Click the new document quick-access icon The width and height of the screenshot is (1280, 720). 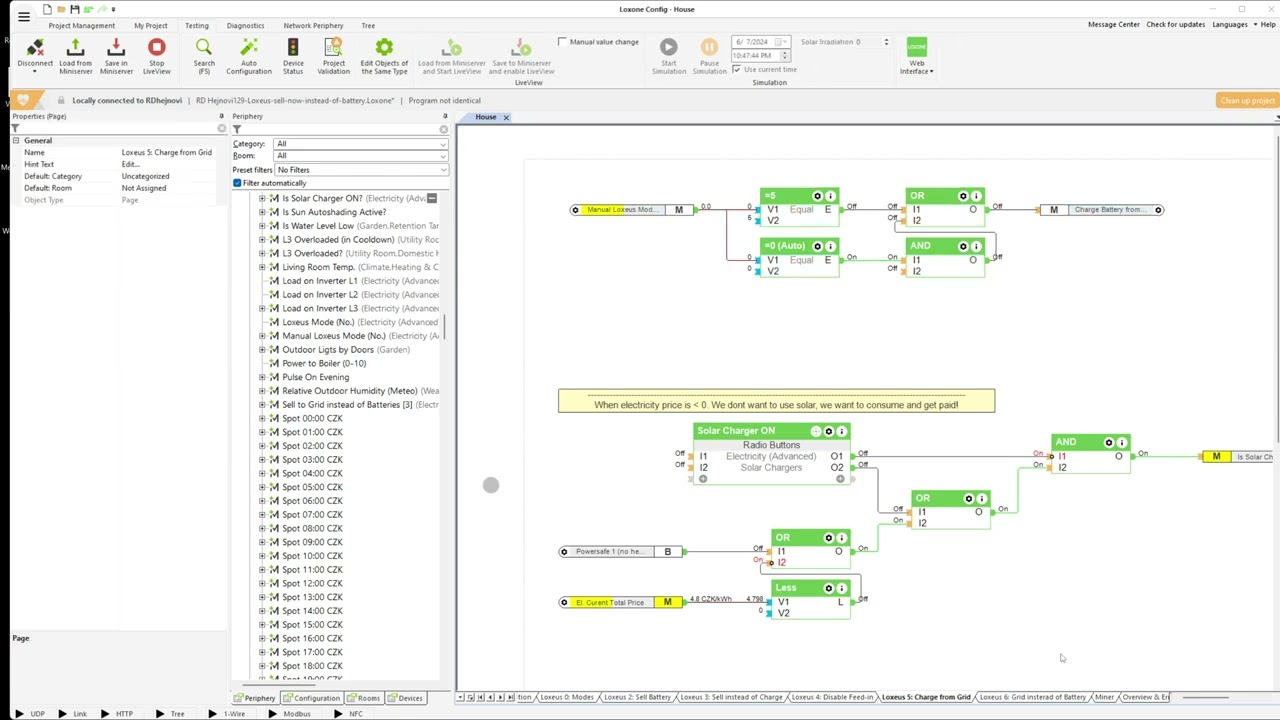point(47,9)
